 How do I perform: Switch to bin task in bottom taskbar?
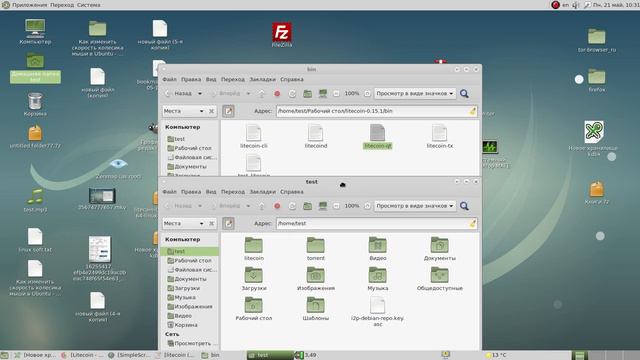[211, 355]
